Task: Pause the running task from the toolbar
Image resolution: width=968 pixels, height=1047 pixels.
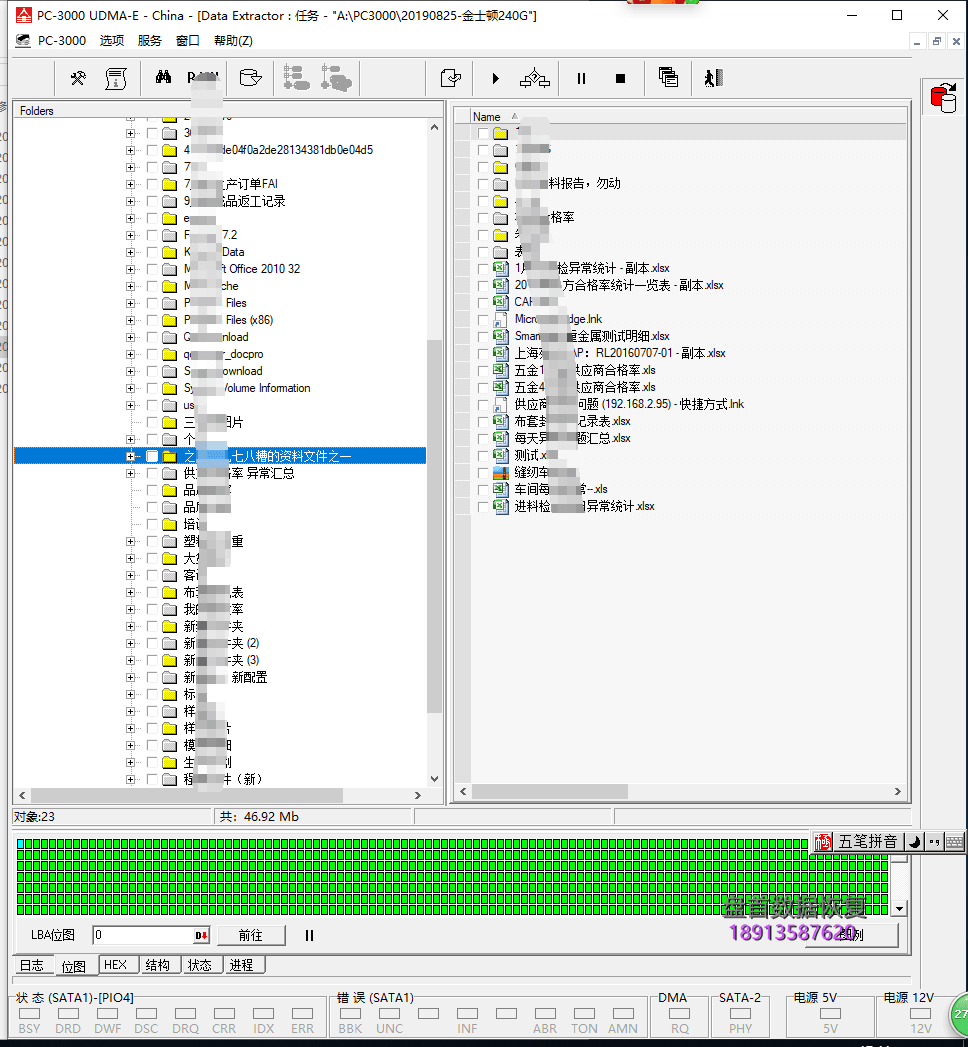Action: (581, 78)
